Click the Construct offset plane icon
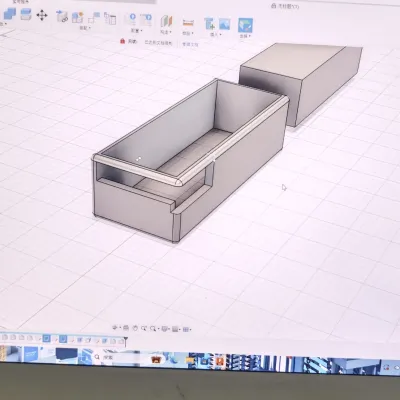400x400 pixels. (x=166, y=21)
